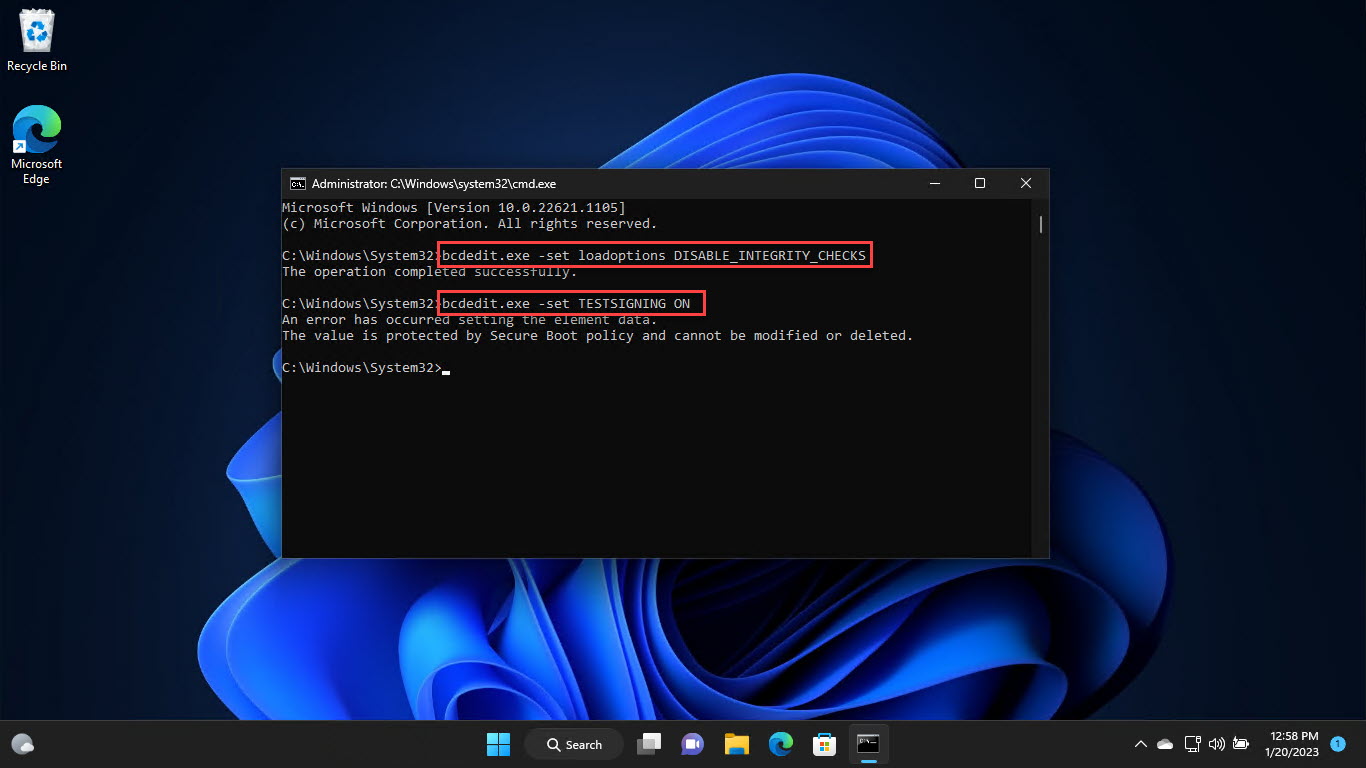Viewport: 1366px width, 768px height.
Task: Open volume quick settings control
Action: pos(1217,744)
